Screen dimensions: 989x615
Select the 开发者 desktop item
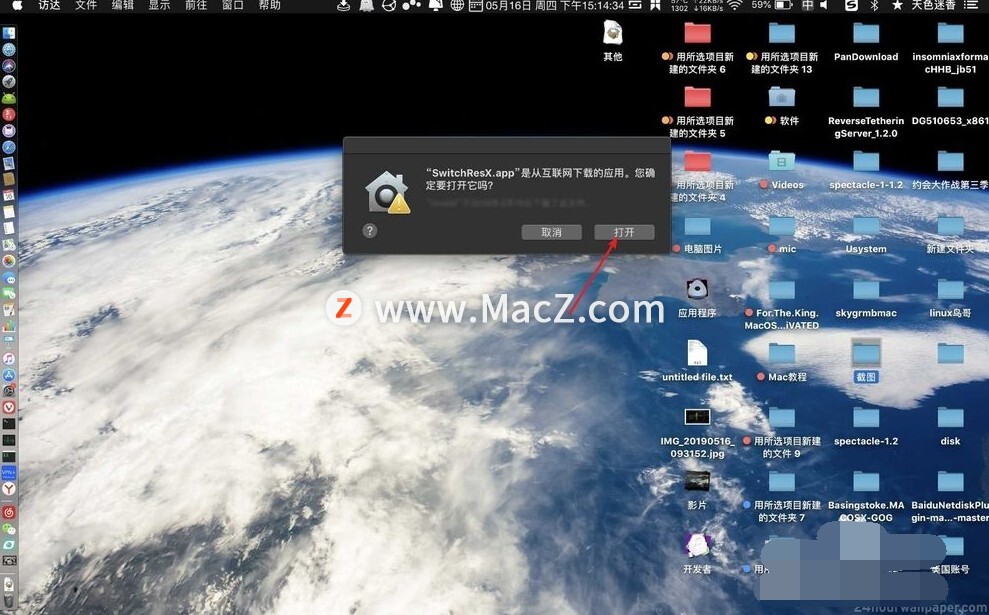click(x=697, y=553)
